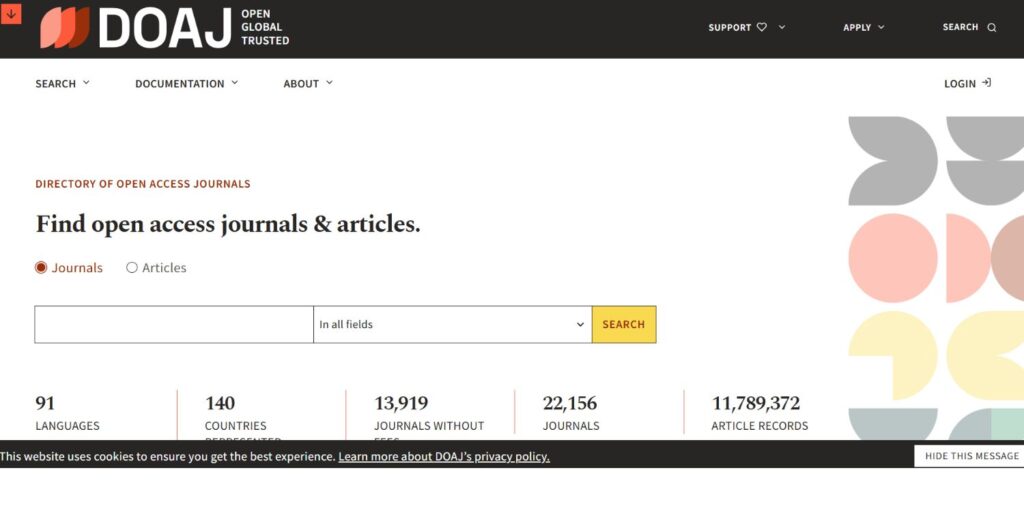The image size is (1024, 524).
Task: Open the Documentation navigation menu
Action: (186, 84)
